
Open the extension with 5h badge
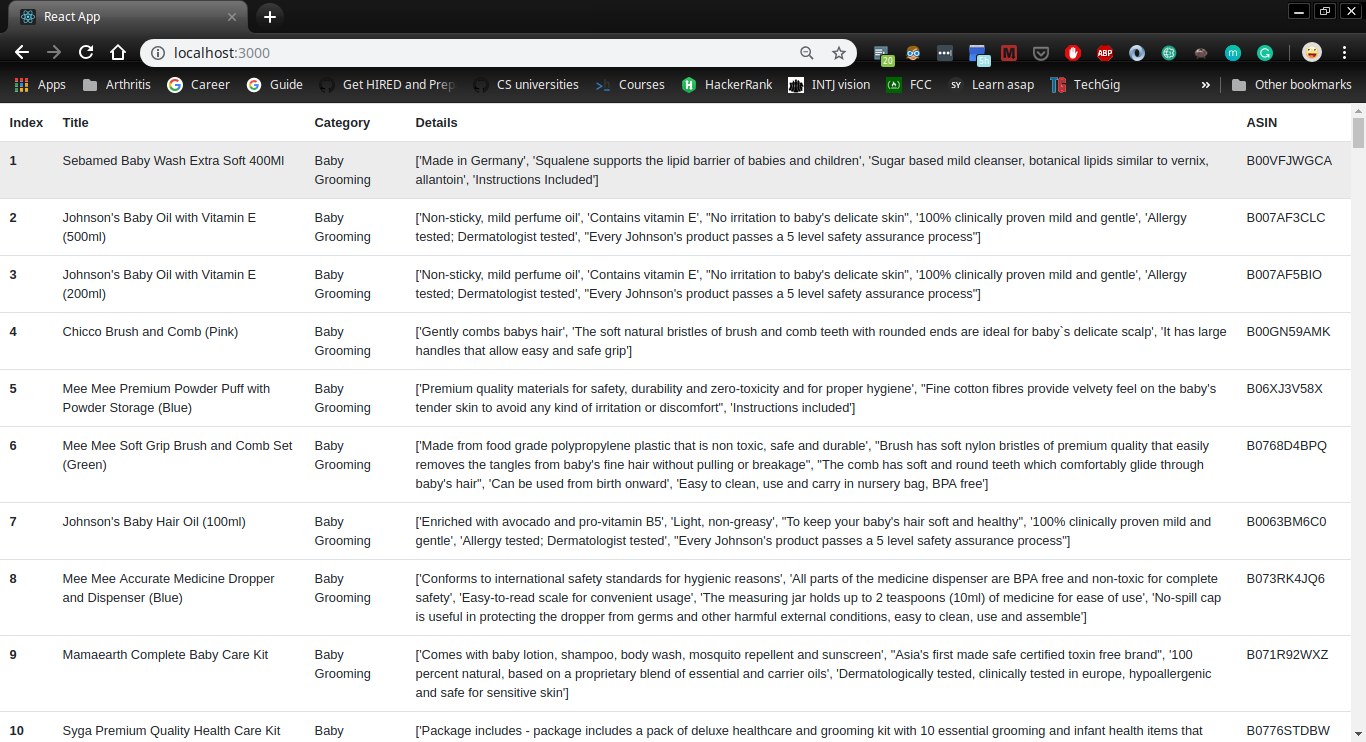click(x=978, y=54)
